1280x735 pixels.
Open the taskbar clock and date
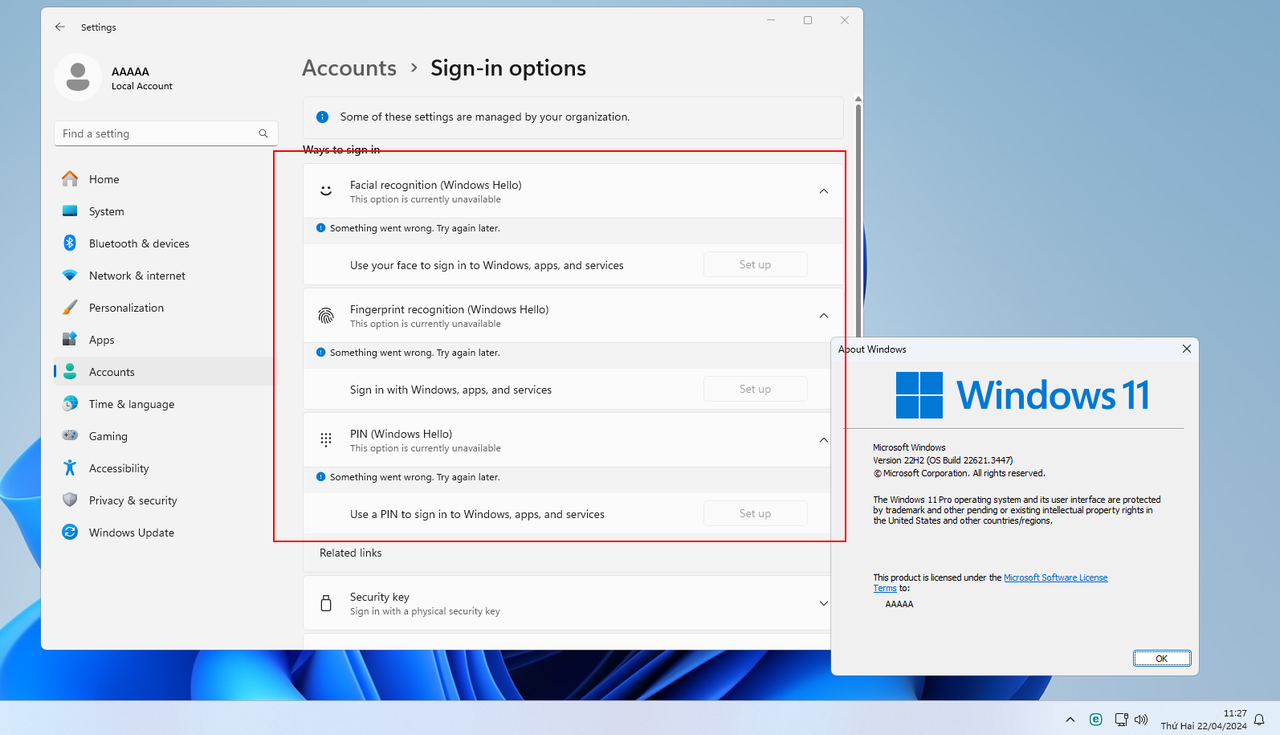(x=1203, y=719)
